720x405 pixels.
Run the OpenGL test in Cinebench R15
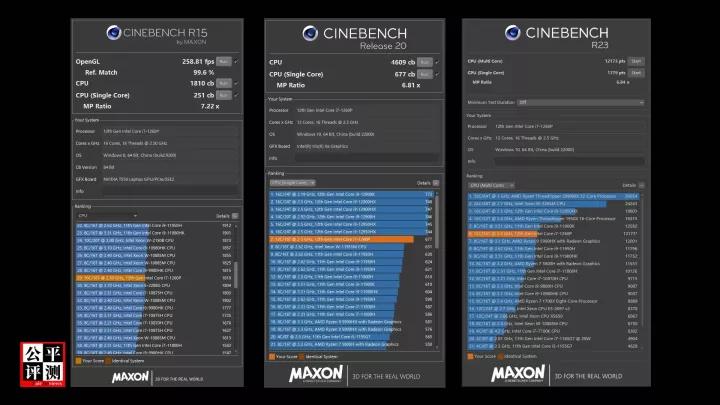224,62
